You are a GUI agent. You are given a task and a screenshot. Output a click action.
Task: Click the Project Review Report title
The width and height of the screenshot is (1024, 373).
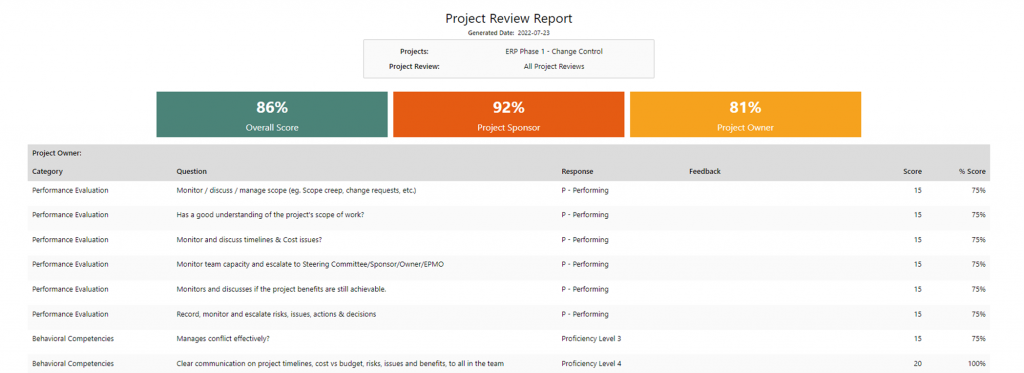[509, 18]
